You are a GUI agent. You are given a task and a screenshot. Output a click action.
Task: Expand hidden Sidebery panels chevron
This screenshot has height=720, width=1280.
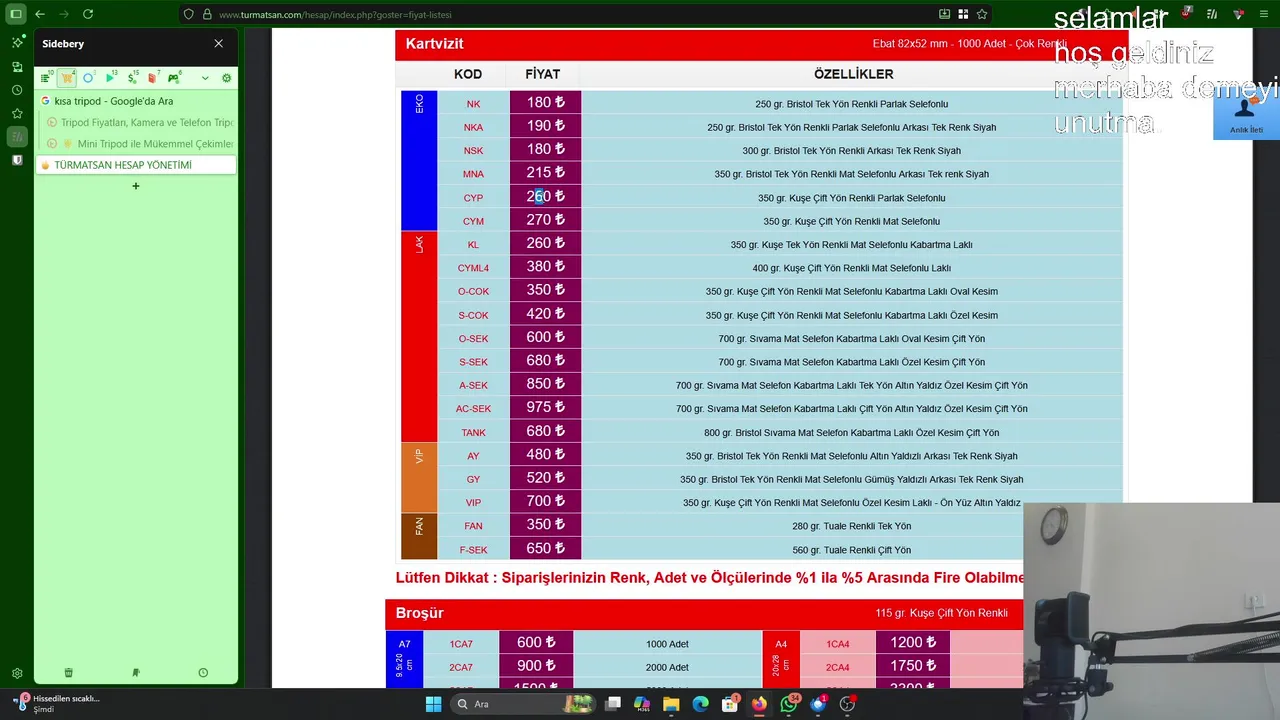(205, 78)
